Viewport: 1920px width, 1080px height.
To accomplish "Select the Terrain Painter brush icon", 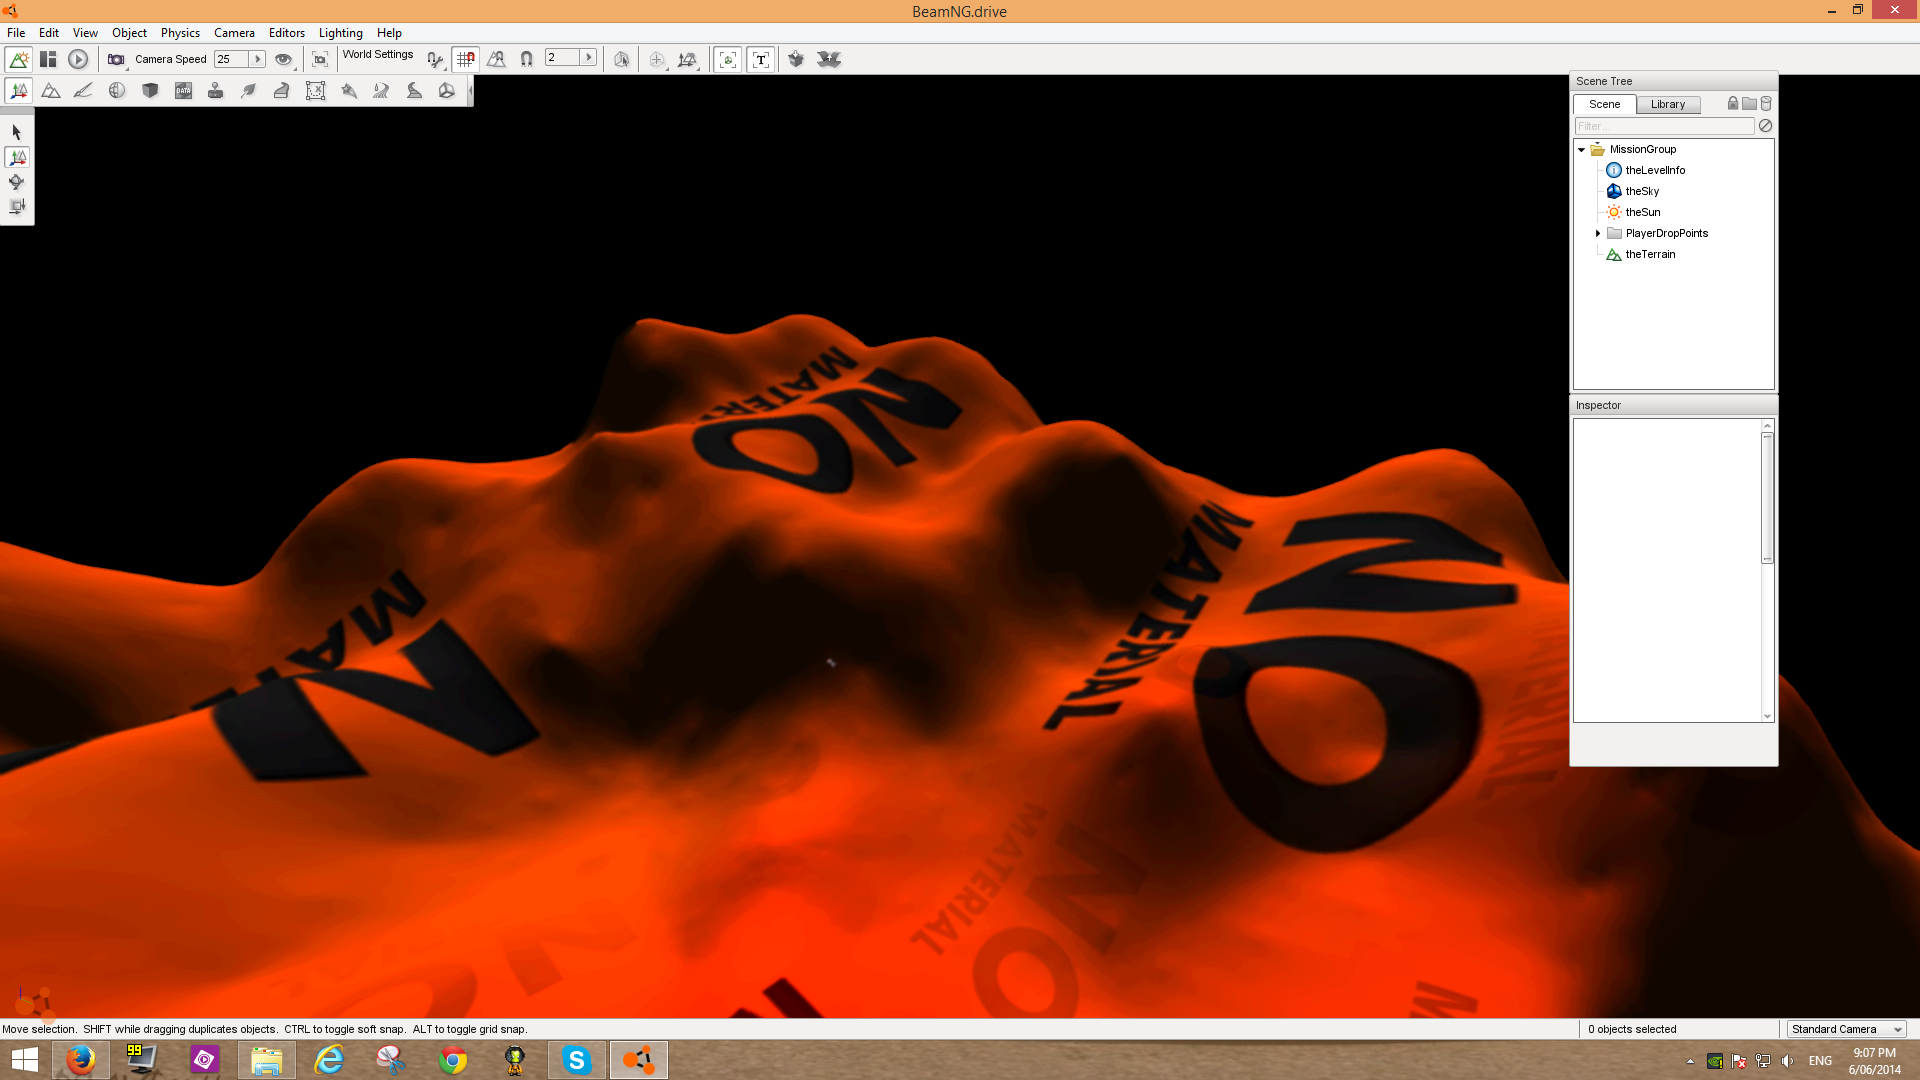I will (84, 91).
